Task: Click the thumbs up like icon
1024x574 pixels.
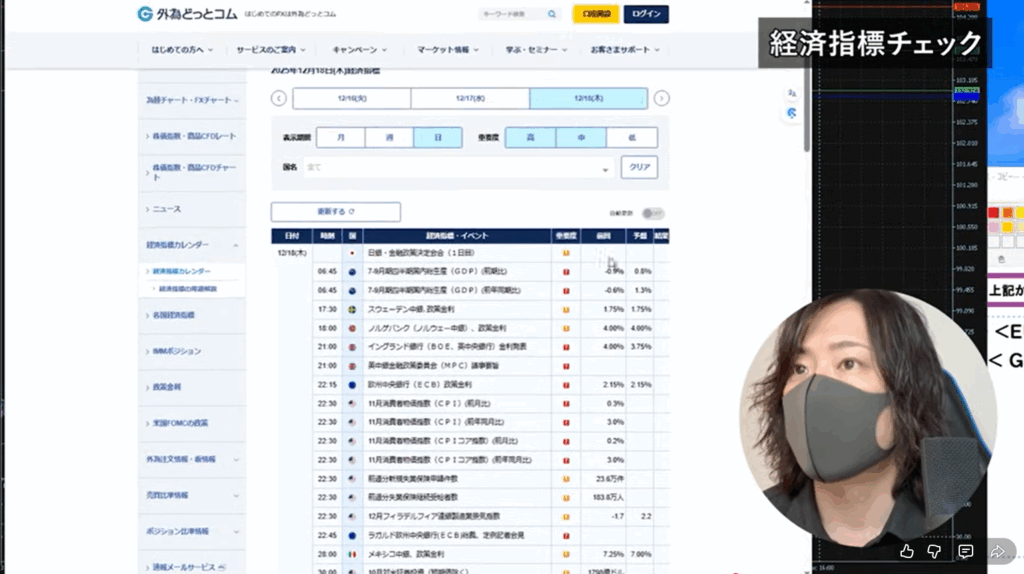Action: coord(907,551)
